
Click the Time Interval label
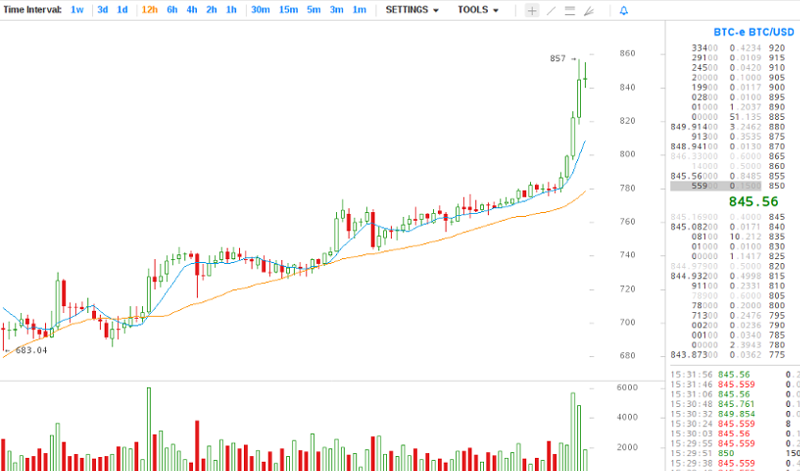click(32, 10)
